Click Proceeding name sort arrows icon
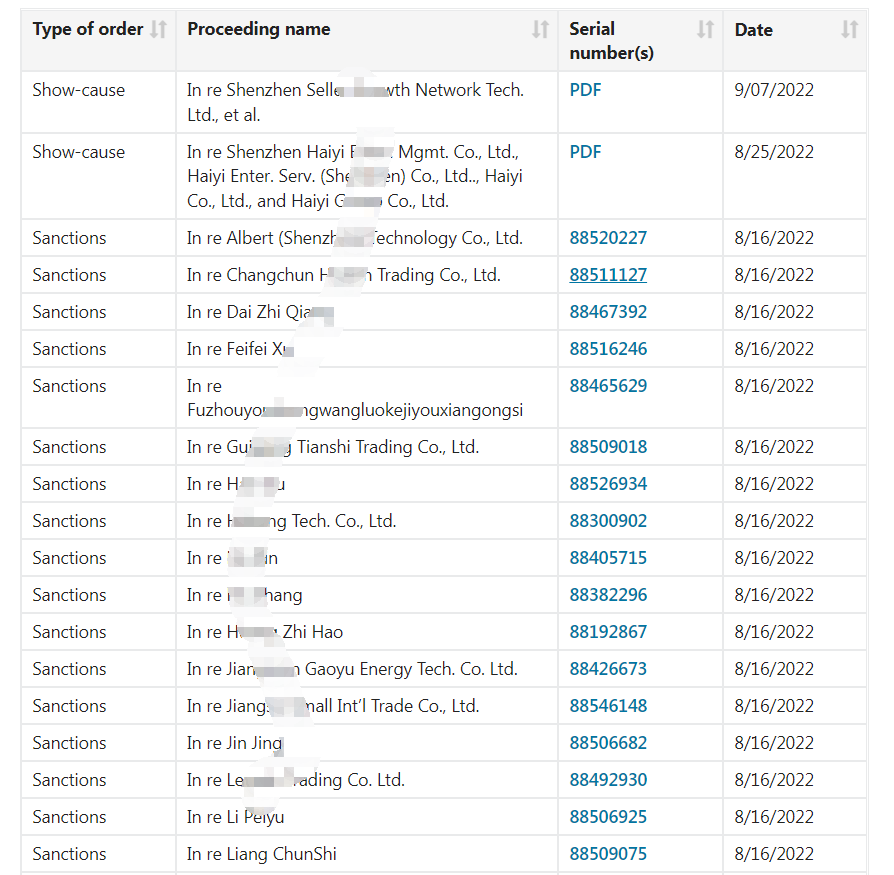This screenshot has width=894, height=875. click(x=540, y=30)
